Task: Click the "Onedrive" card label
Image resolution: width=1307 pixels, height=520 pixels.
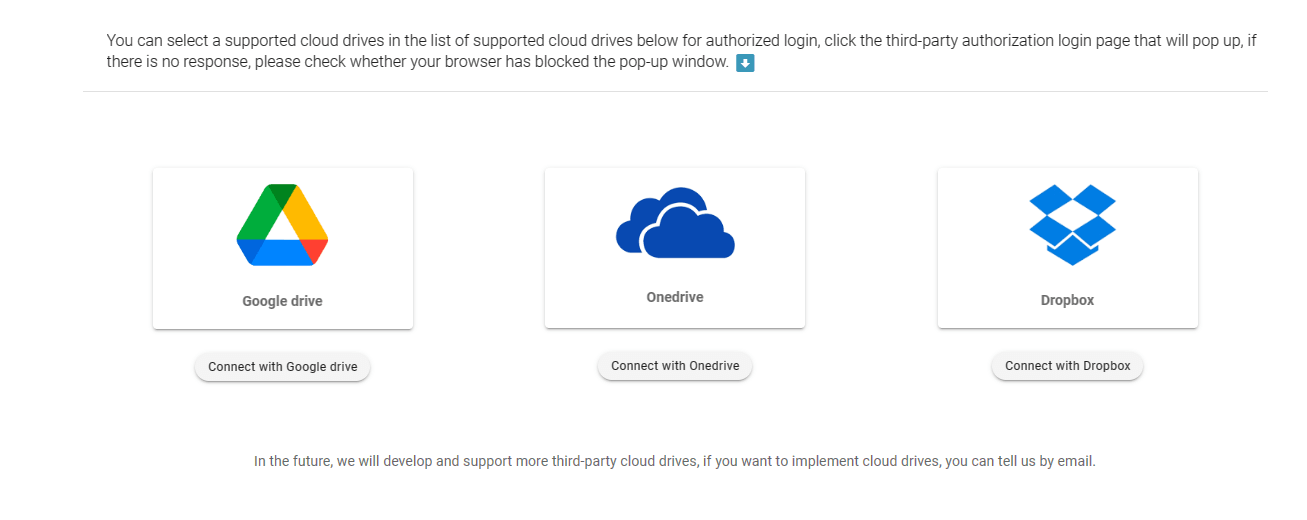Action: pos(675,297)
